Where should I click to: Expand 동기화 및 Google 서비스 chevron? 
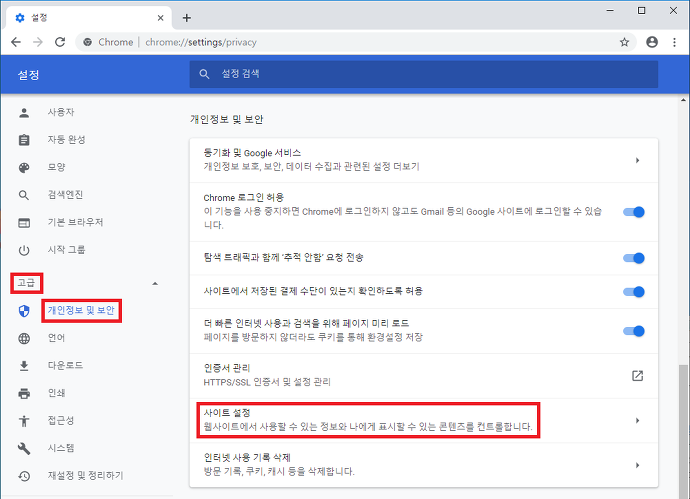click(x=637, y=160)
